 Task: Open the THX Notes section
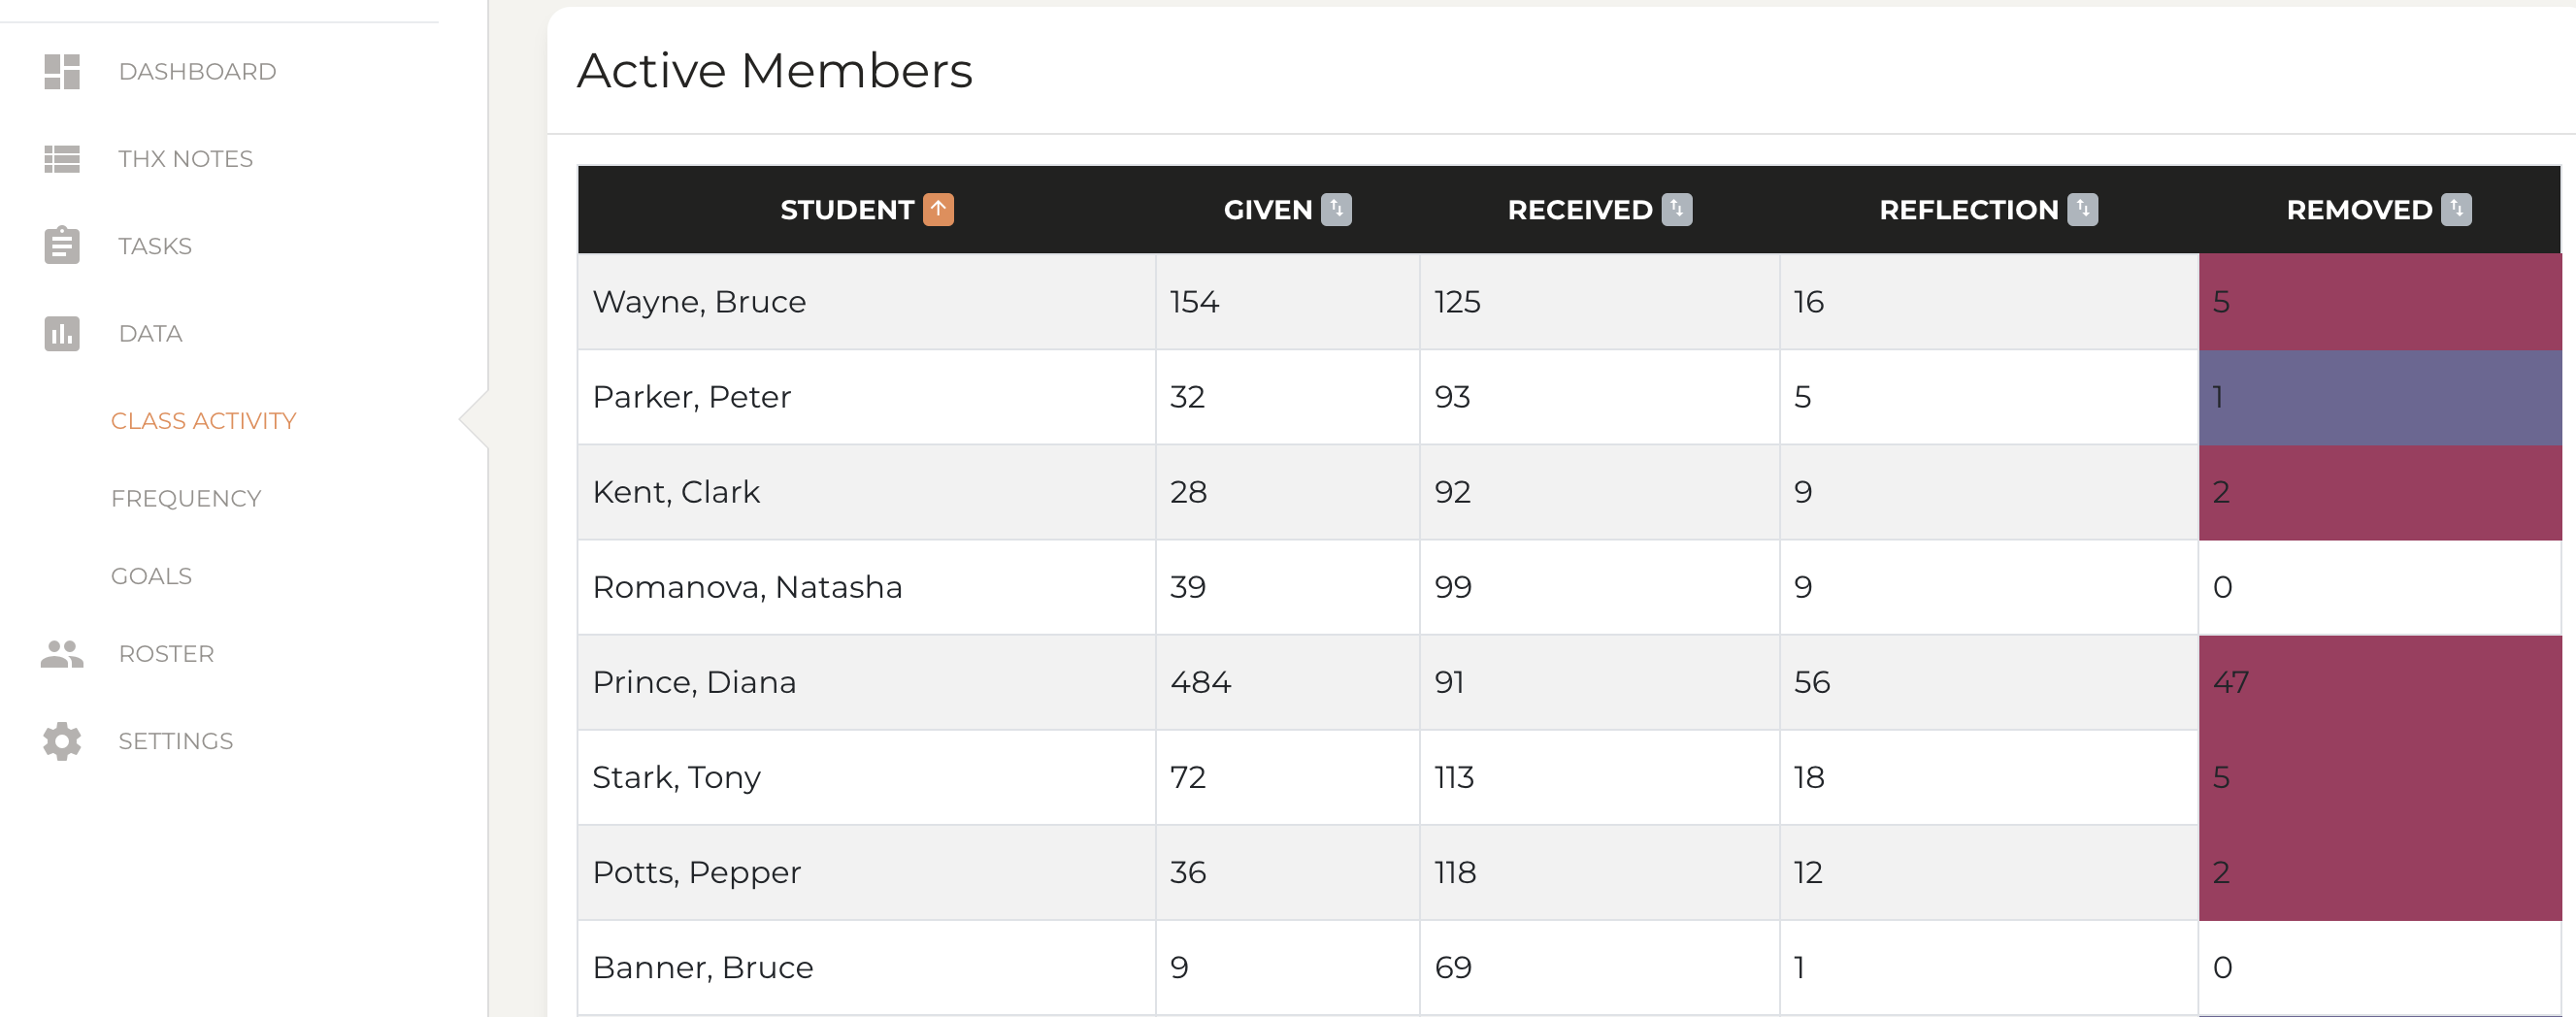[185, 159]
